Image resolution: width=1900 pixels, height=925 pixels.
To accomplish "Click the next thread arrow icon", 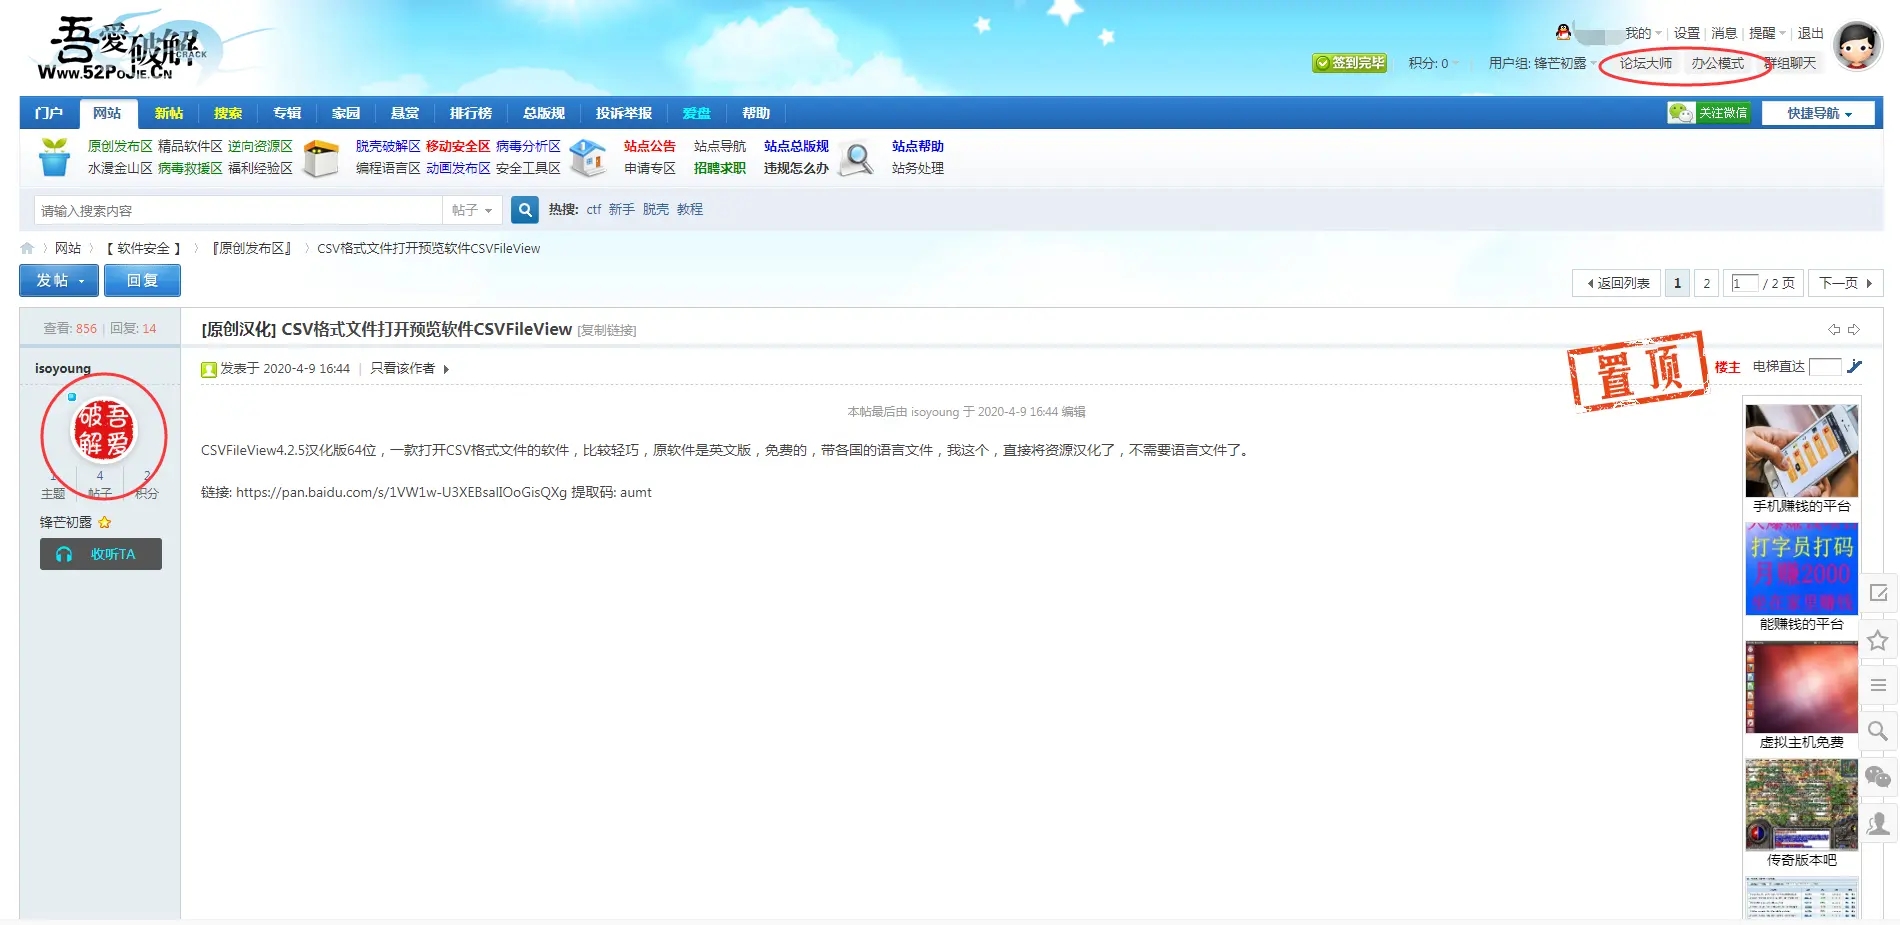I will pos(1854,329).
